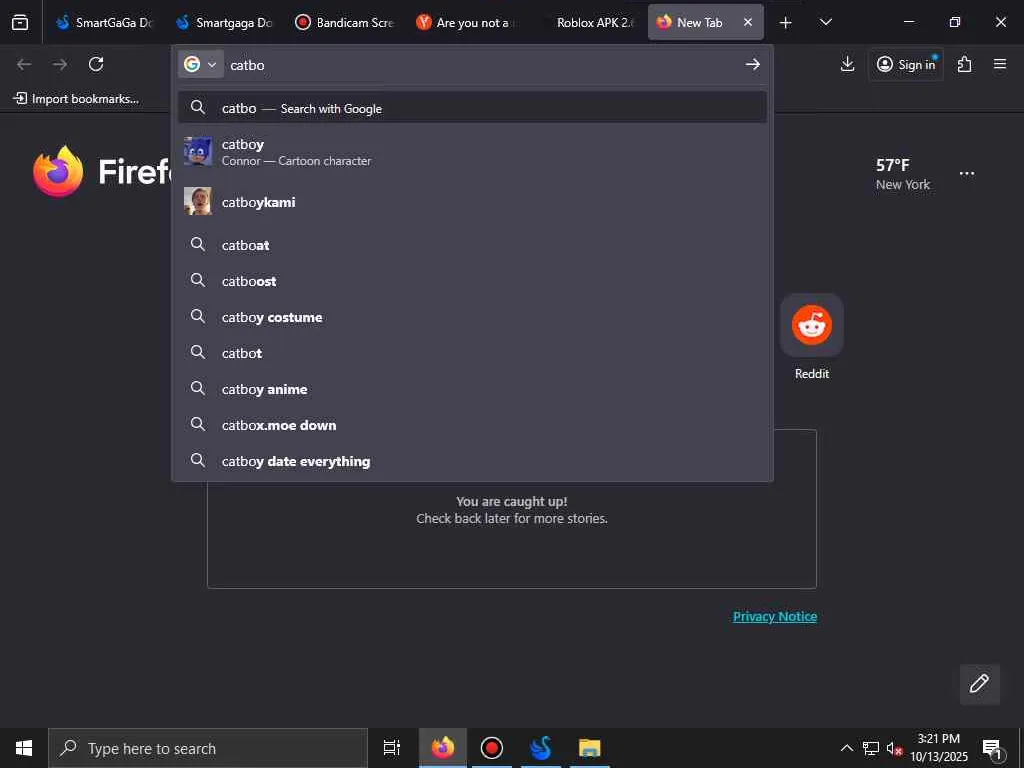The width and height of the screenshot is (1024, 768).
Task: Select the catboost suggestion
Action: [472, 281]
